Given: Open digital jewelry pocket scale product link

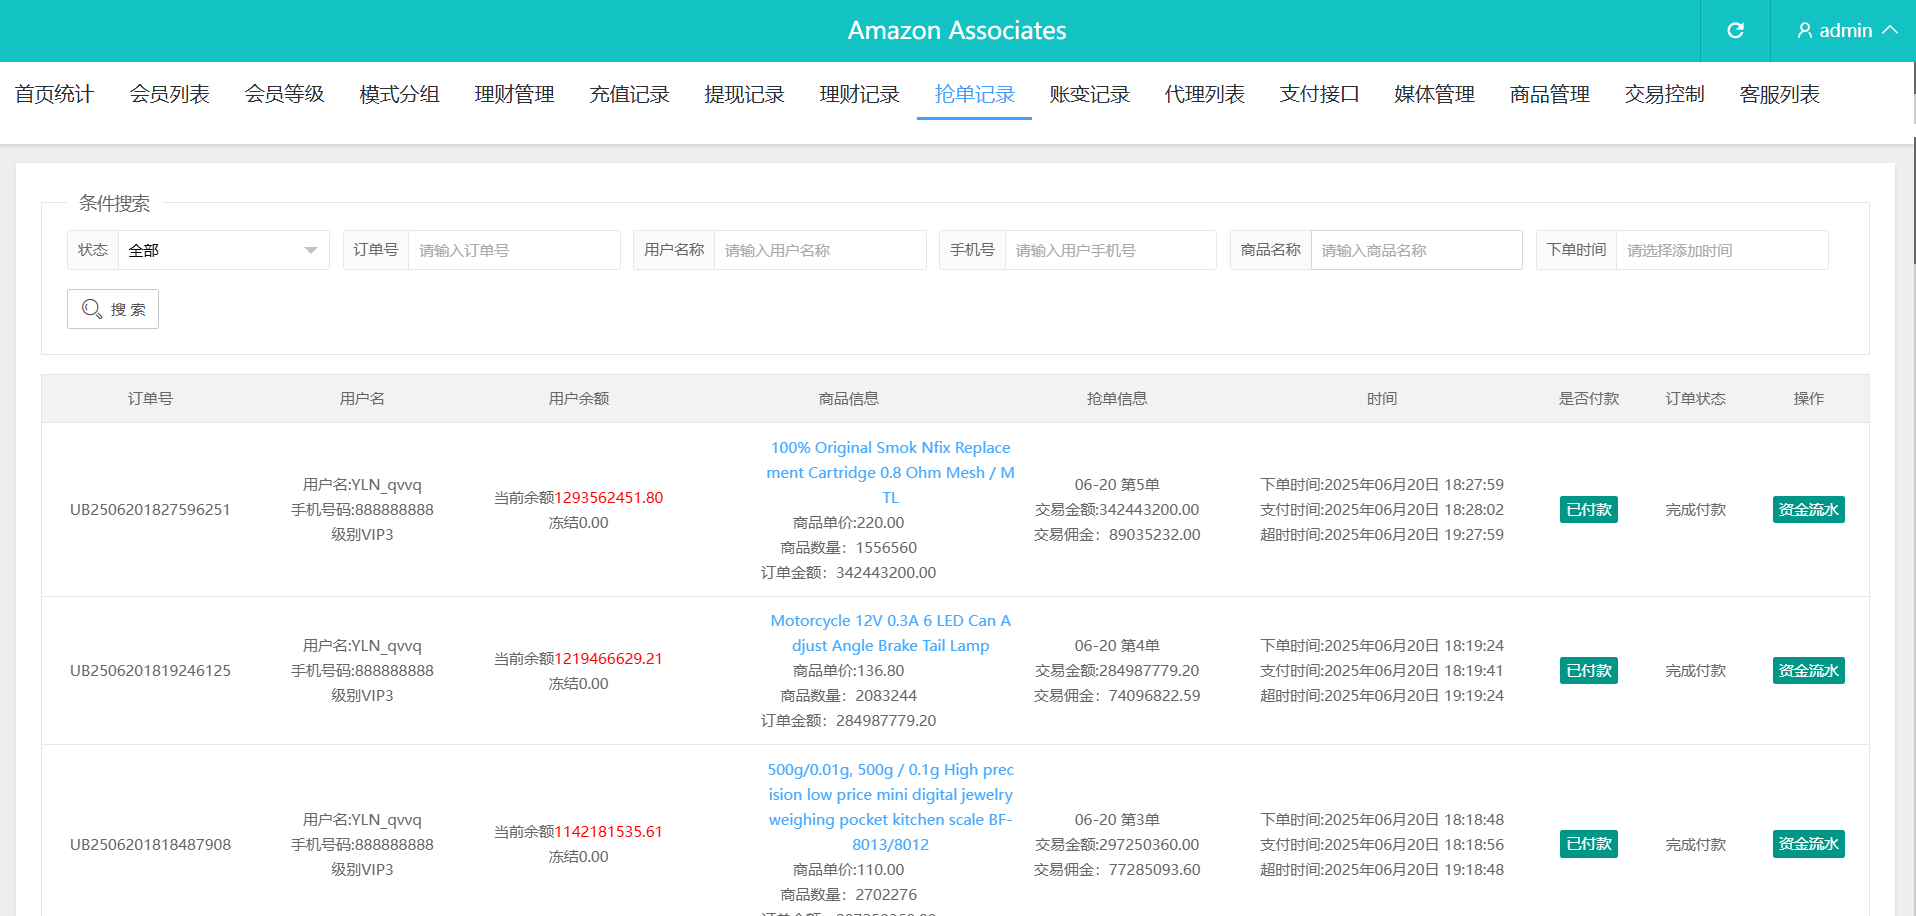Looking at the screenshot, I should tap(890, 807).
